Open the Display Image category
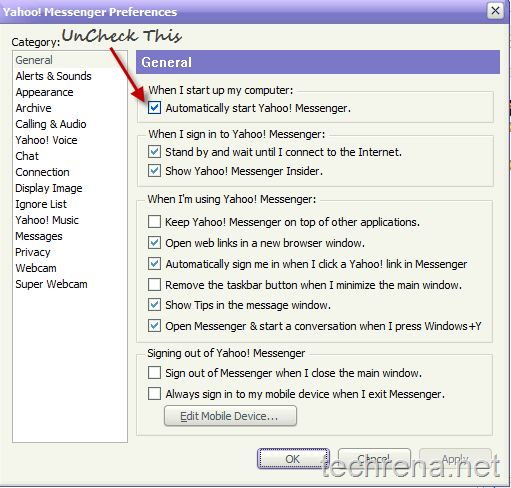511x488 pixels. pyautogui.click(x=49, y=188)
